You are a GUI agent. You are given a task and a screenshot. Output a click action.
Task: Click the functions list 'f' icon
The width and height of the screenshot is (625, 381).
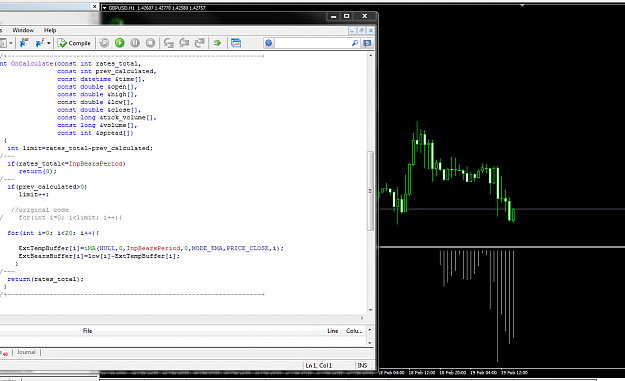[39, 43]
